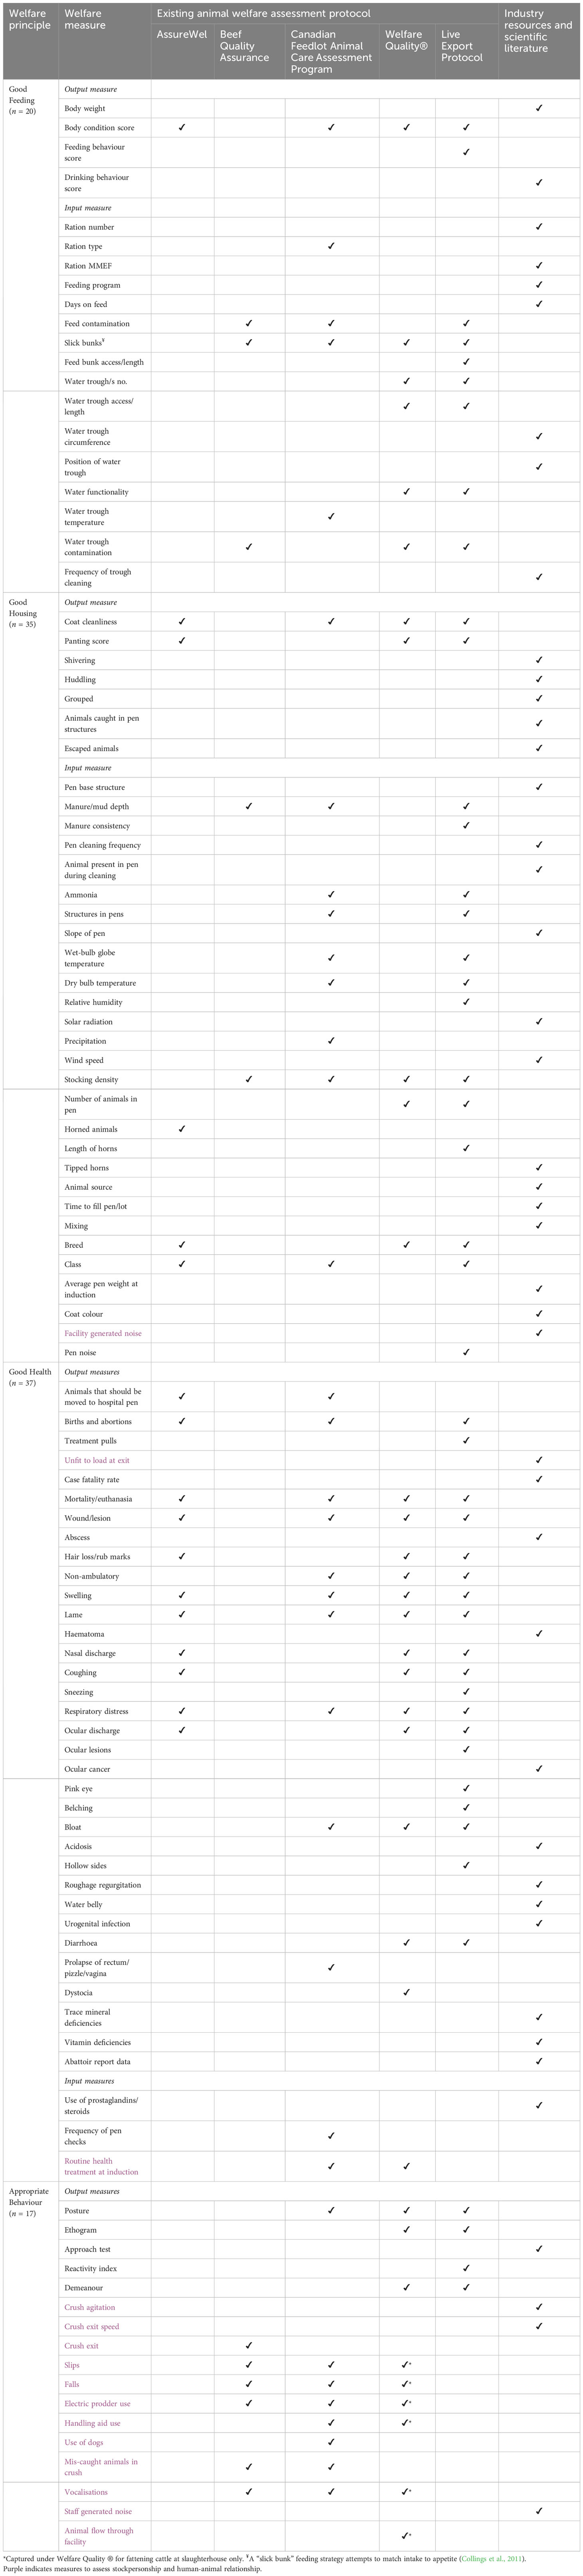
Task: Click the Live Export Protocol column header
Action: coord(462,46)
